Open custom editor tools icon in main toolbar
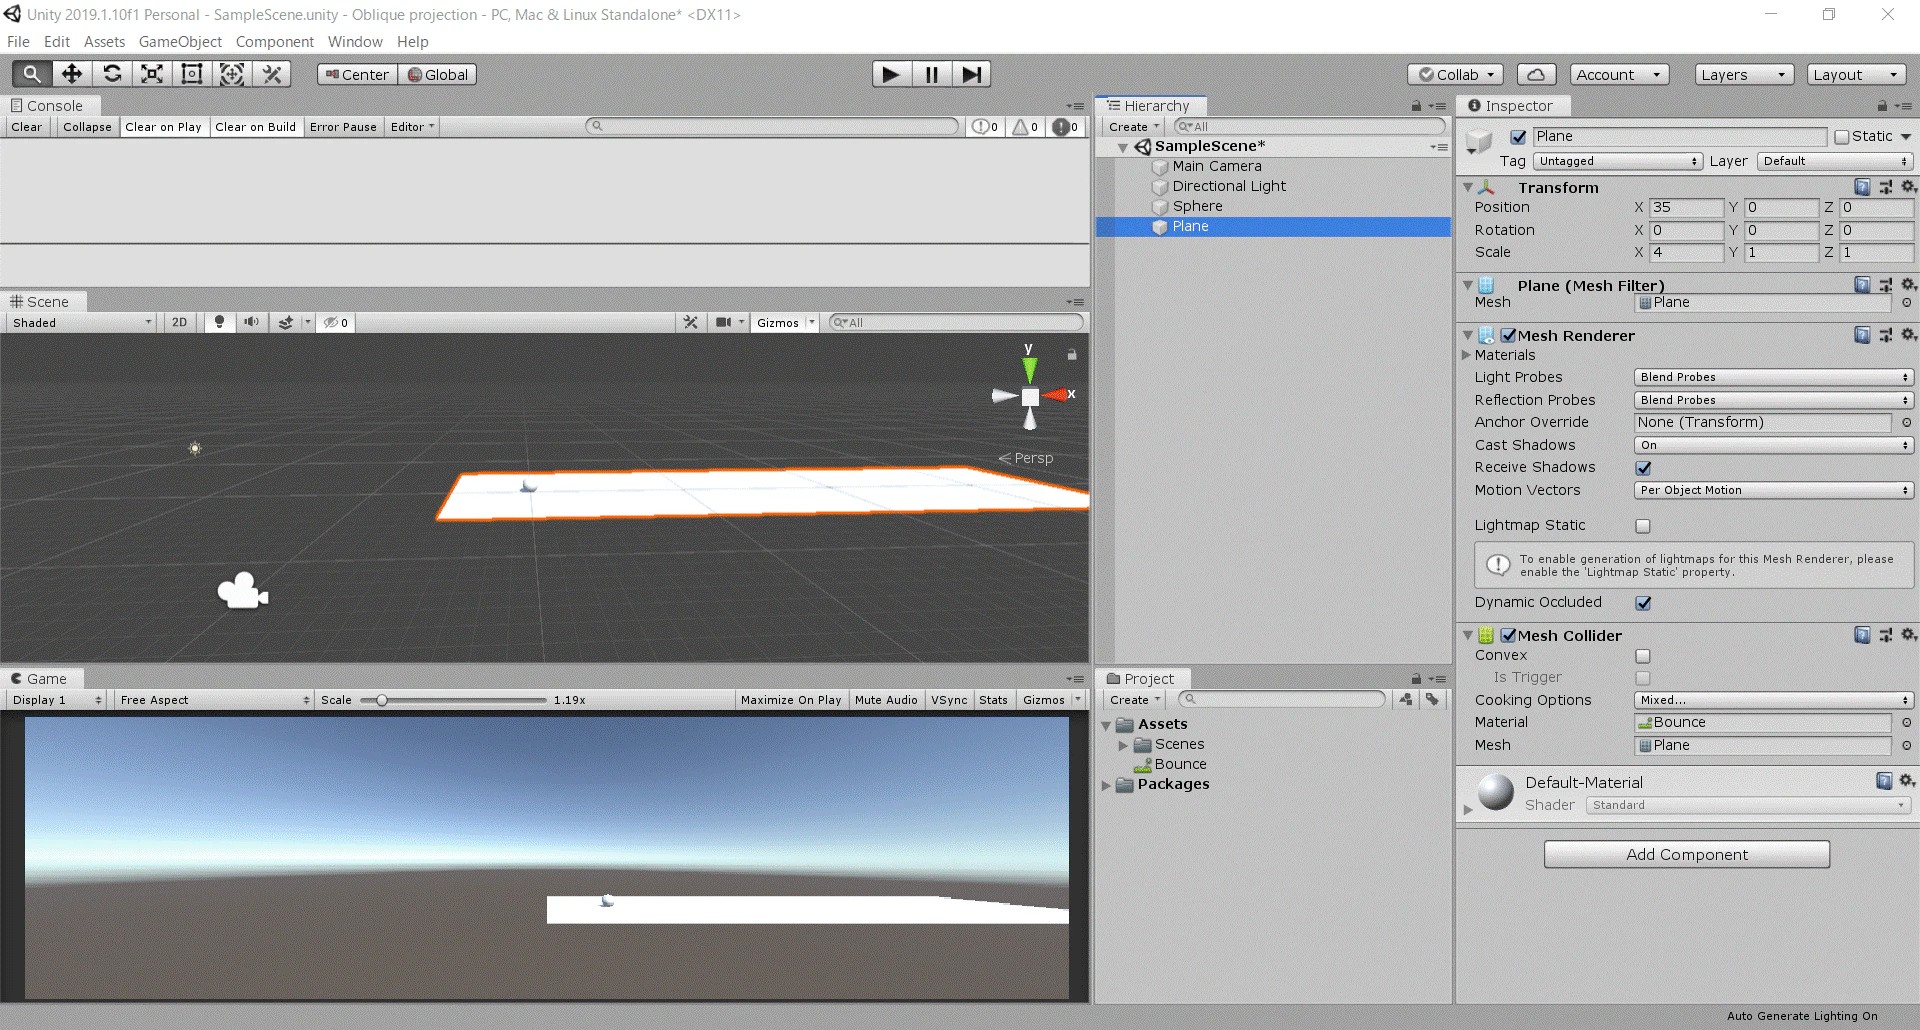 [272, 74]
